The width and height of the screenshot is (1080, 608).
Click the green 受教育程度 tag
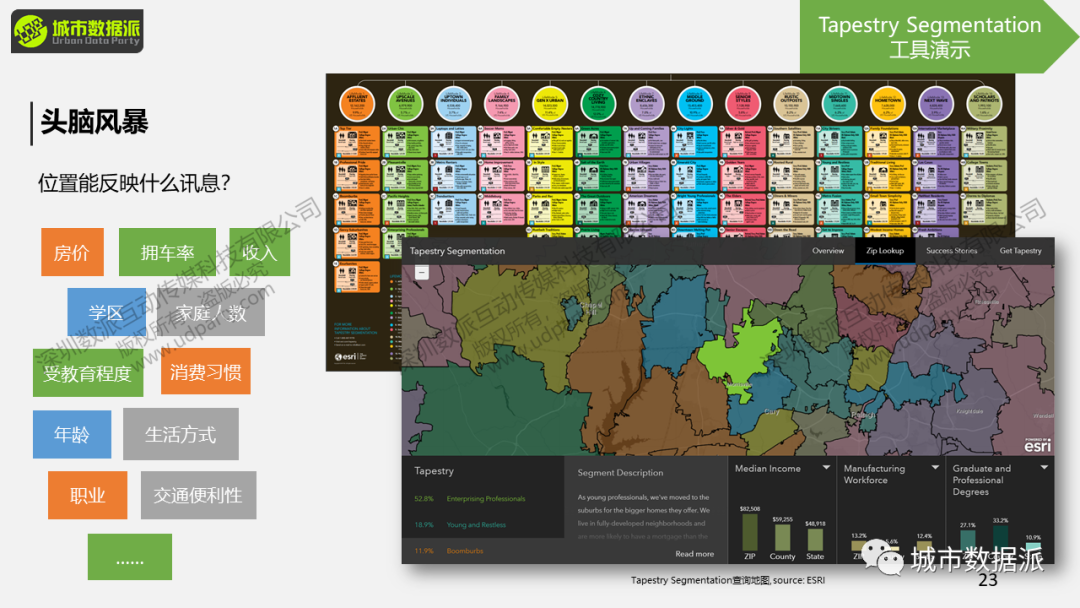coord(88,373)
